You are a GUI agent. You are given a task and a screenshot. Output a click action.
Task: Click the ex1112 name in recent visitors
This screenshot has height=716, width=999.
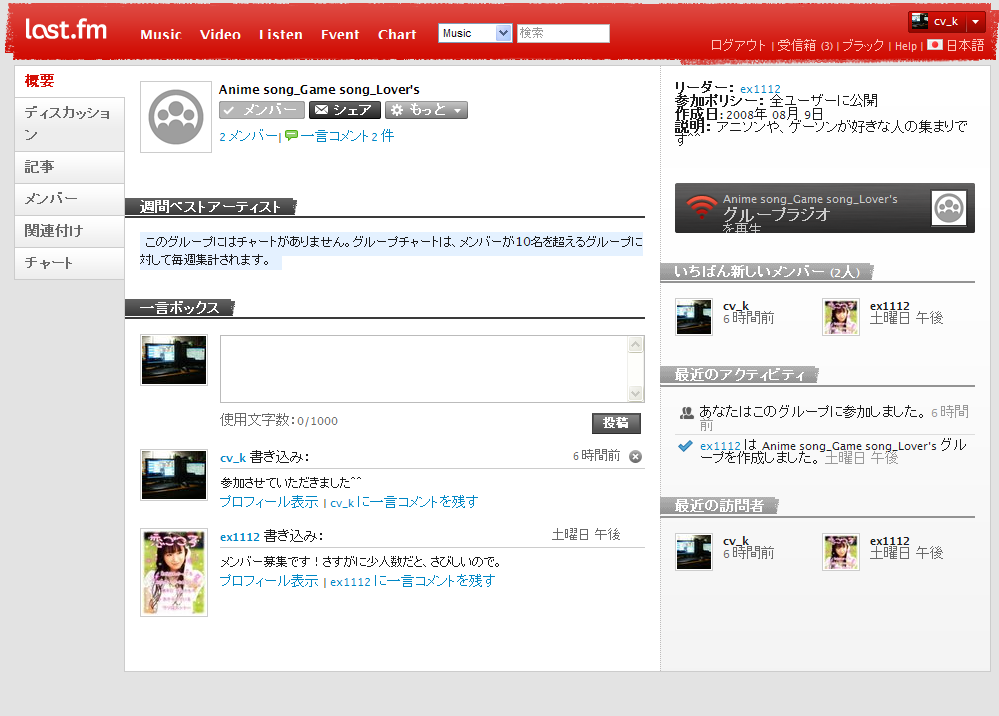point(889,541)
